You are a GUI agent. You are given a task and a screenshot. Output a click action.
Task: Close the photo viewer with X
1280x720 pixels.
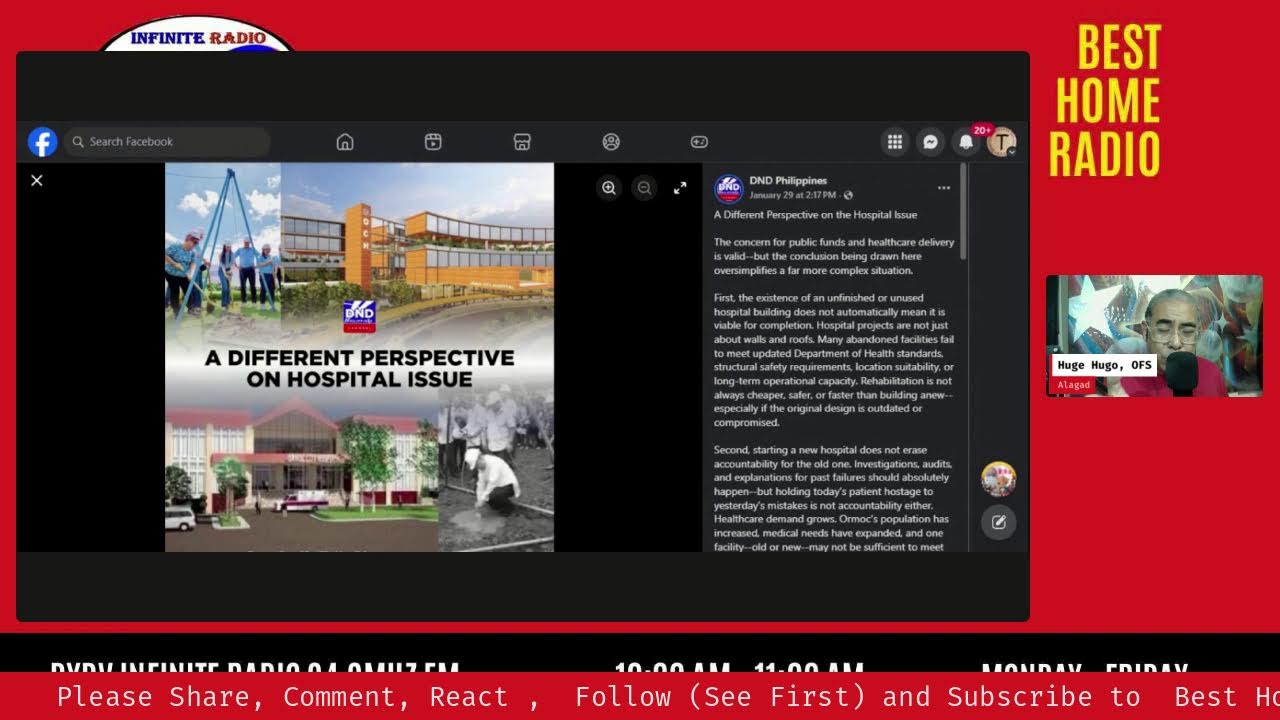pos(37,180)
